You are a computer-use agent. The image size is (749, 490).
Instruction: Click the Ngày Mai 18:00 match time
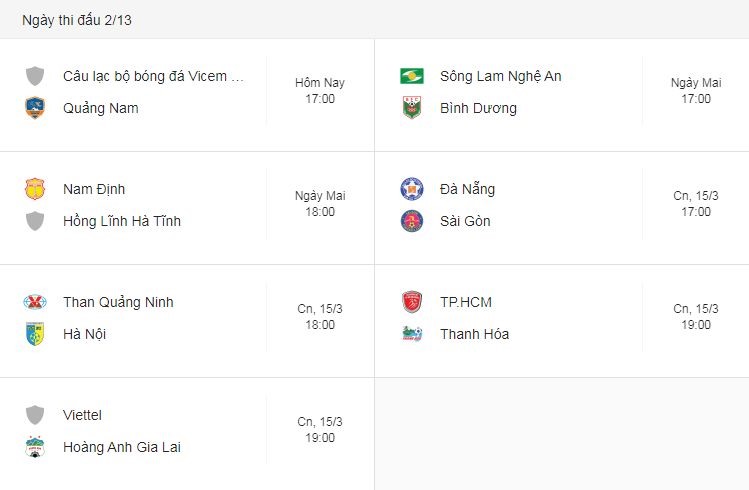[320, 204]
